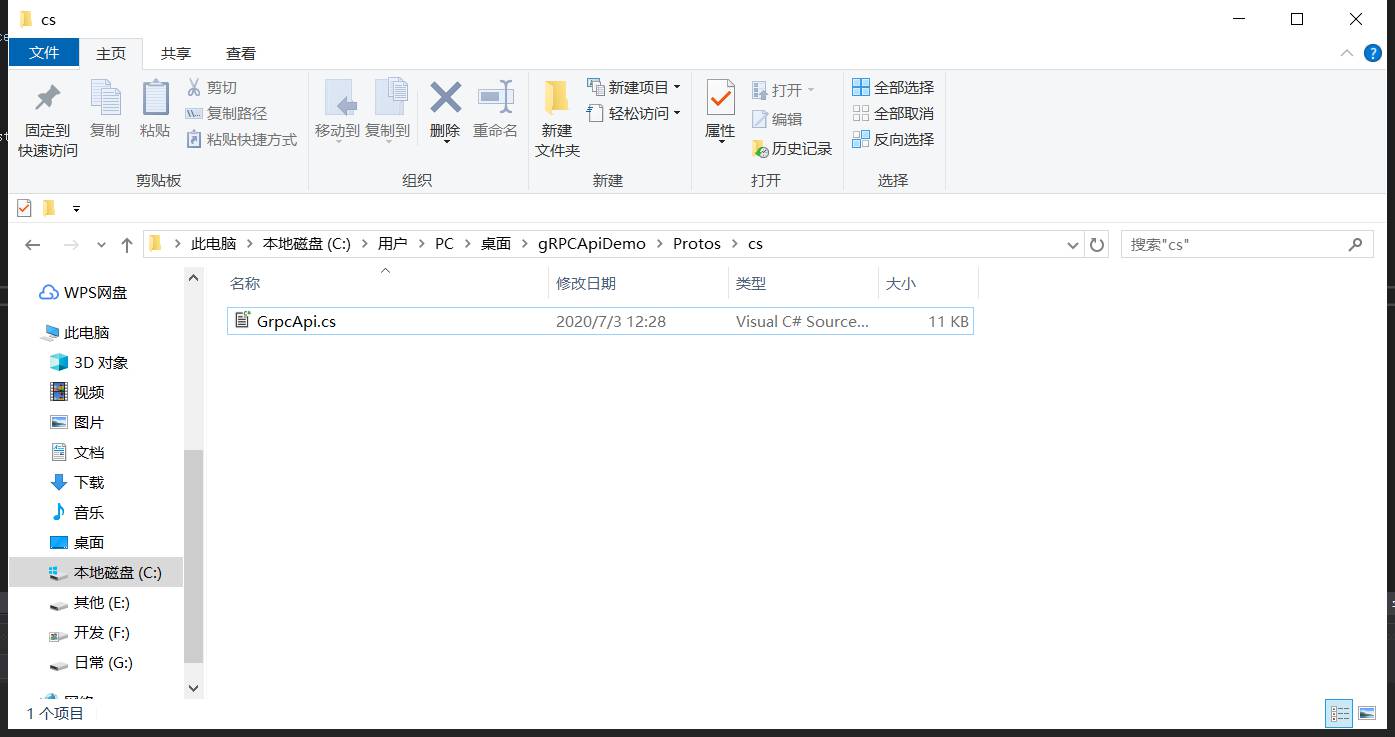Click the navigation pane scroll down arrow
Image resolution: width=1395 pixels, height=737 pixels.
click(x=194, y=688)
